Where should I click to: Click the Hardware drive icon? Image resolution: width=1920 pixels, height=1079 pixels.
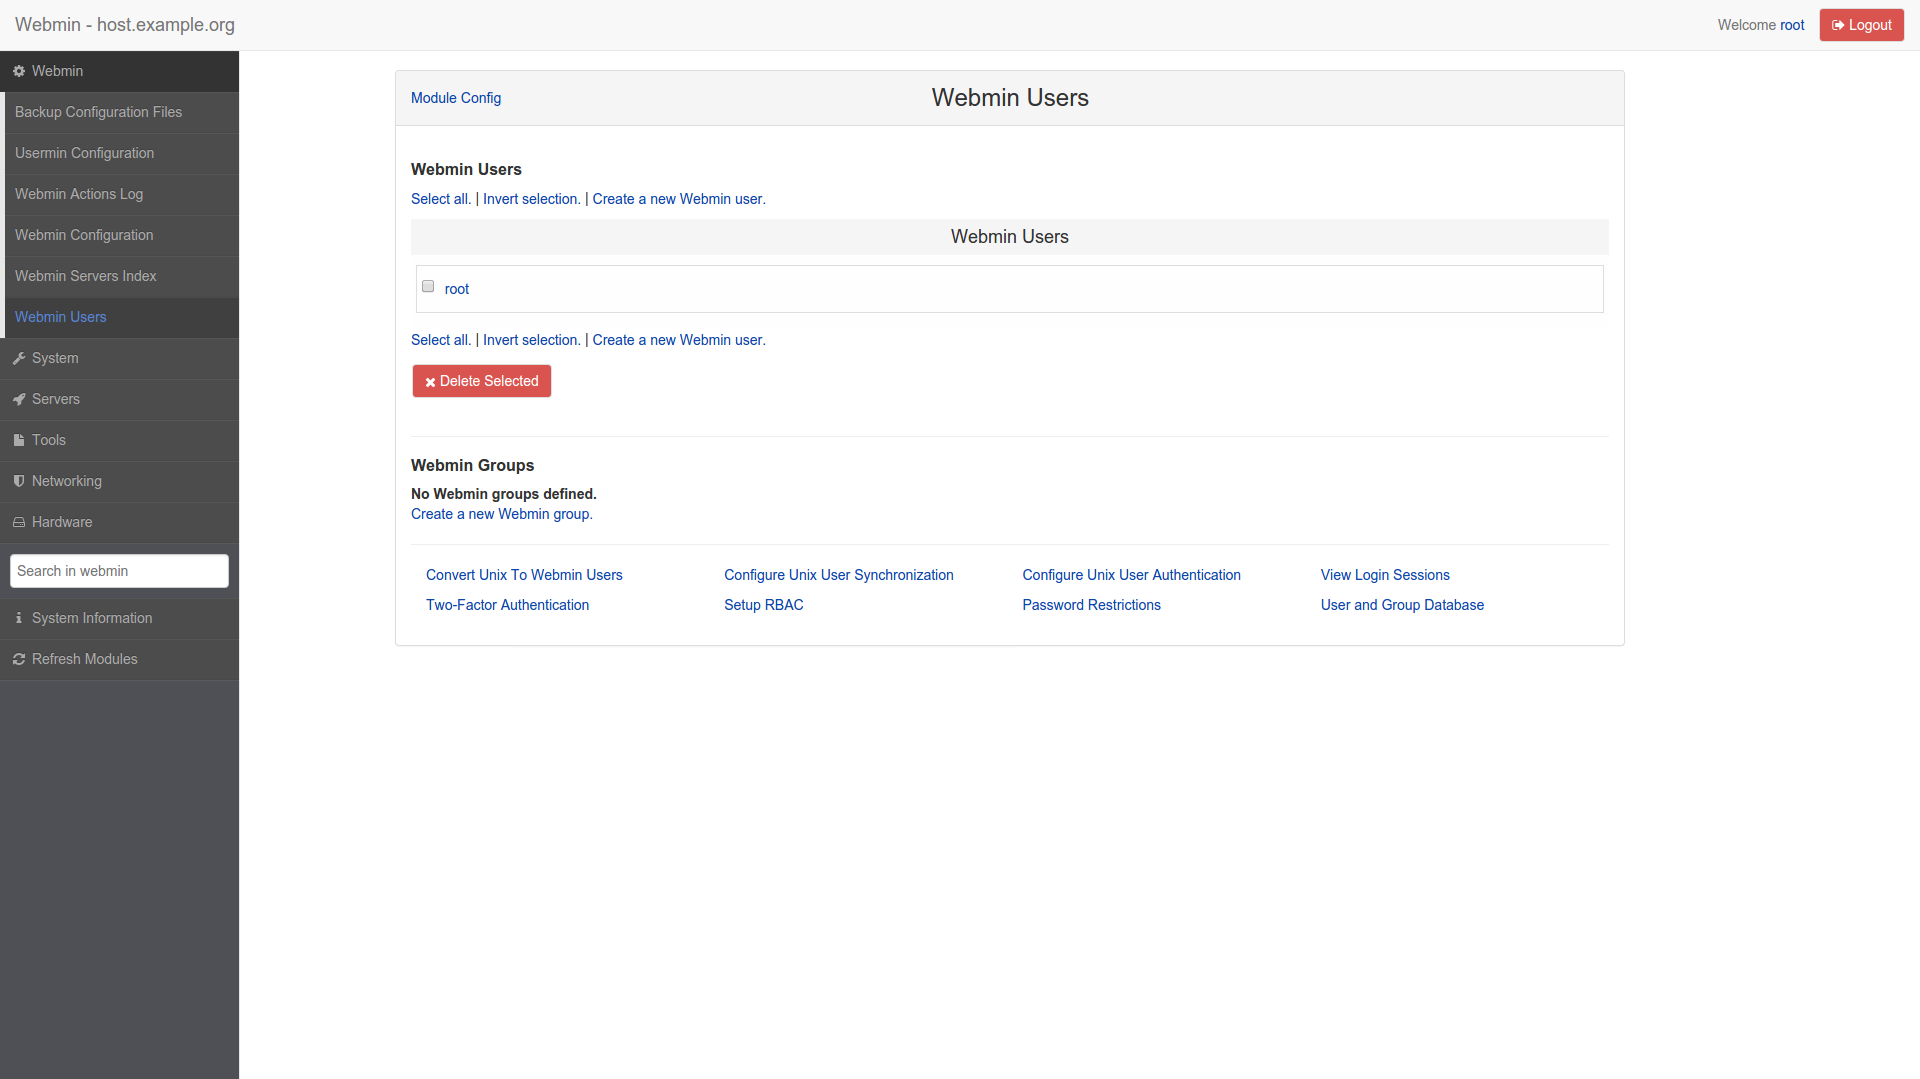click(19, 522)
